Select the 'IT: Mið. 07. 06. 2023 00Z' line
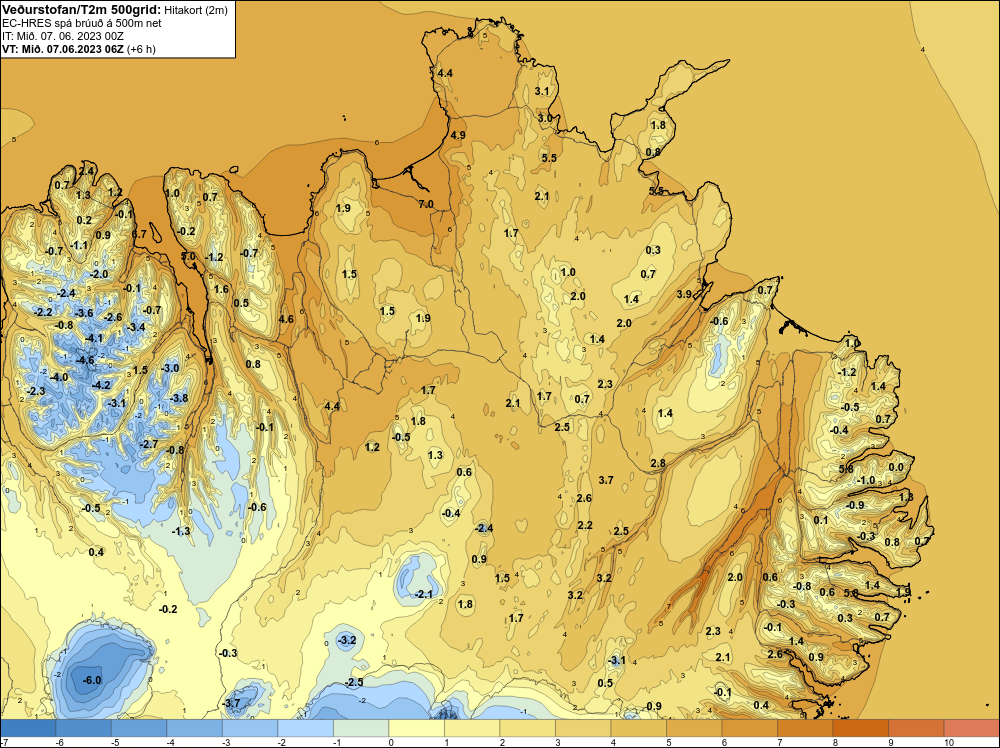 pyautogui.click(x=63, y=36)
